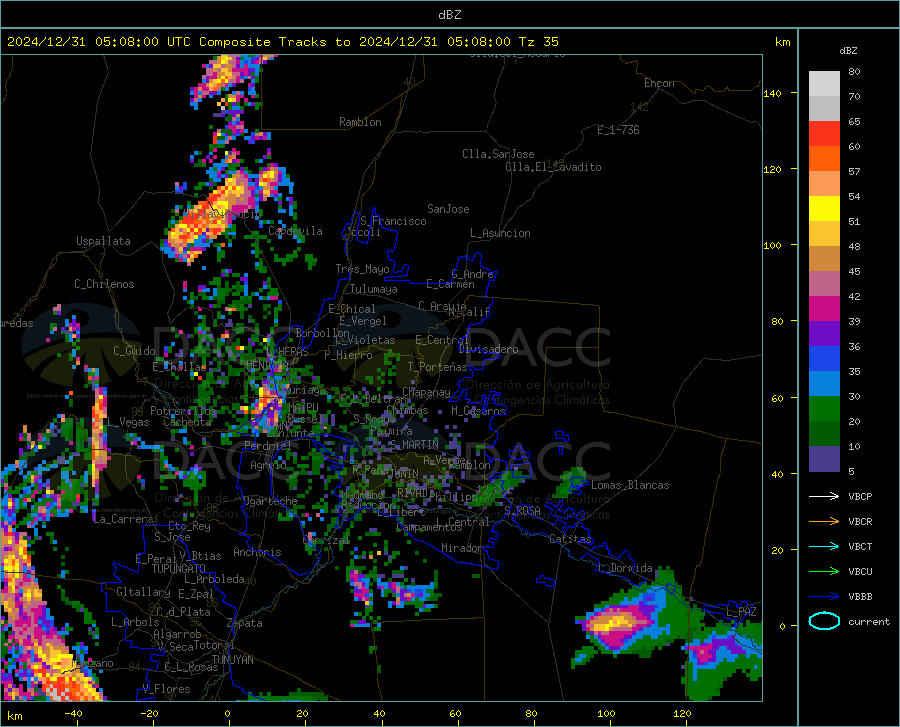The height and width of the screenshot is (727, 900).
Task: Click the 'Chapanay' map label
Action: [x=426, y=392]
